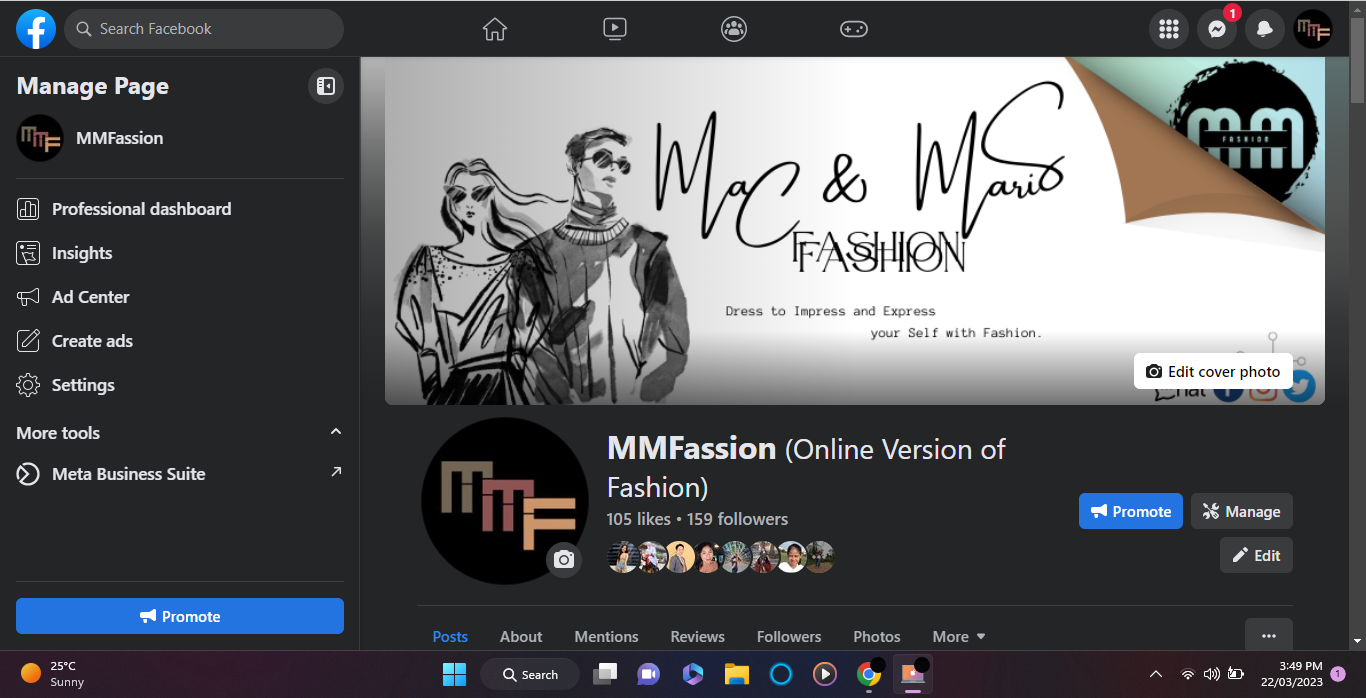
Task: Click the 159 followers text
Action: click(737, 519)
